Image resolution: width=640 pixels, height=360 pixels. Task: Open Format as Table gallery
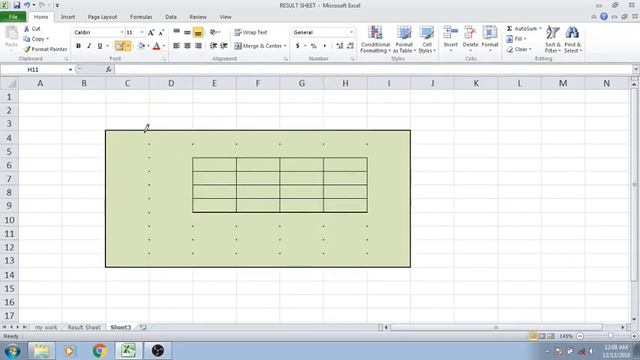[404, 39]
